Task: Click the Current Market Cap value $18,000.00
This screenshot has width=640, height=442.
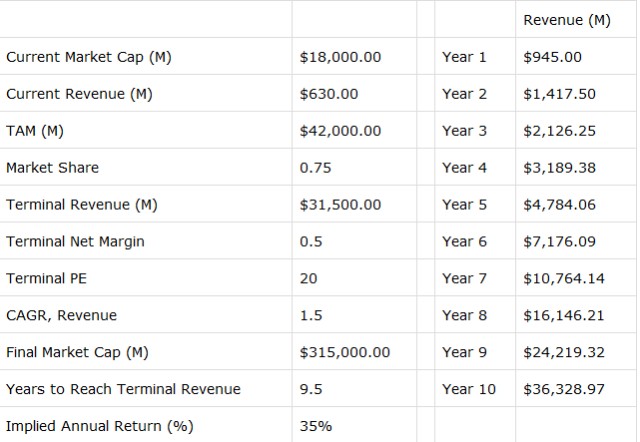Action: (340, 57)
